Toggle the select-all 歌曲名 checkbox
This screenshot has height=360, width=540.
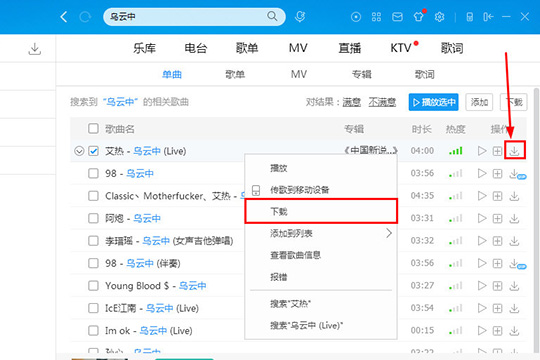click(x=93, y=128)
